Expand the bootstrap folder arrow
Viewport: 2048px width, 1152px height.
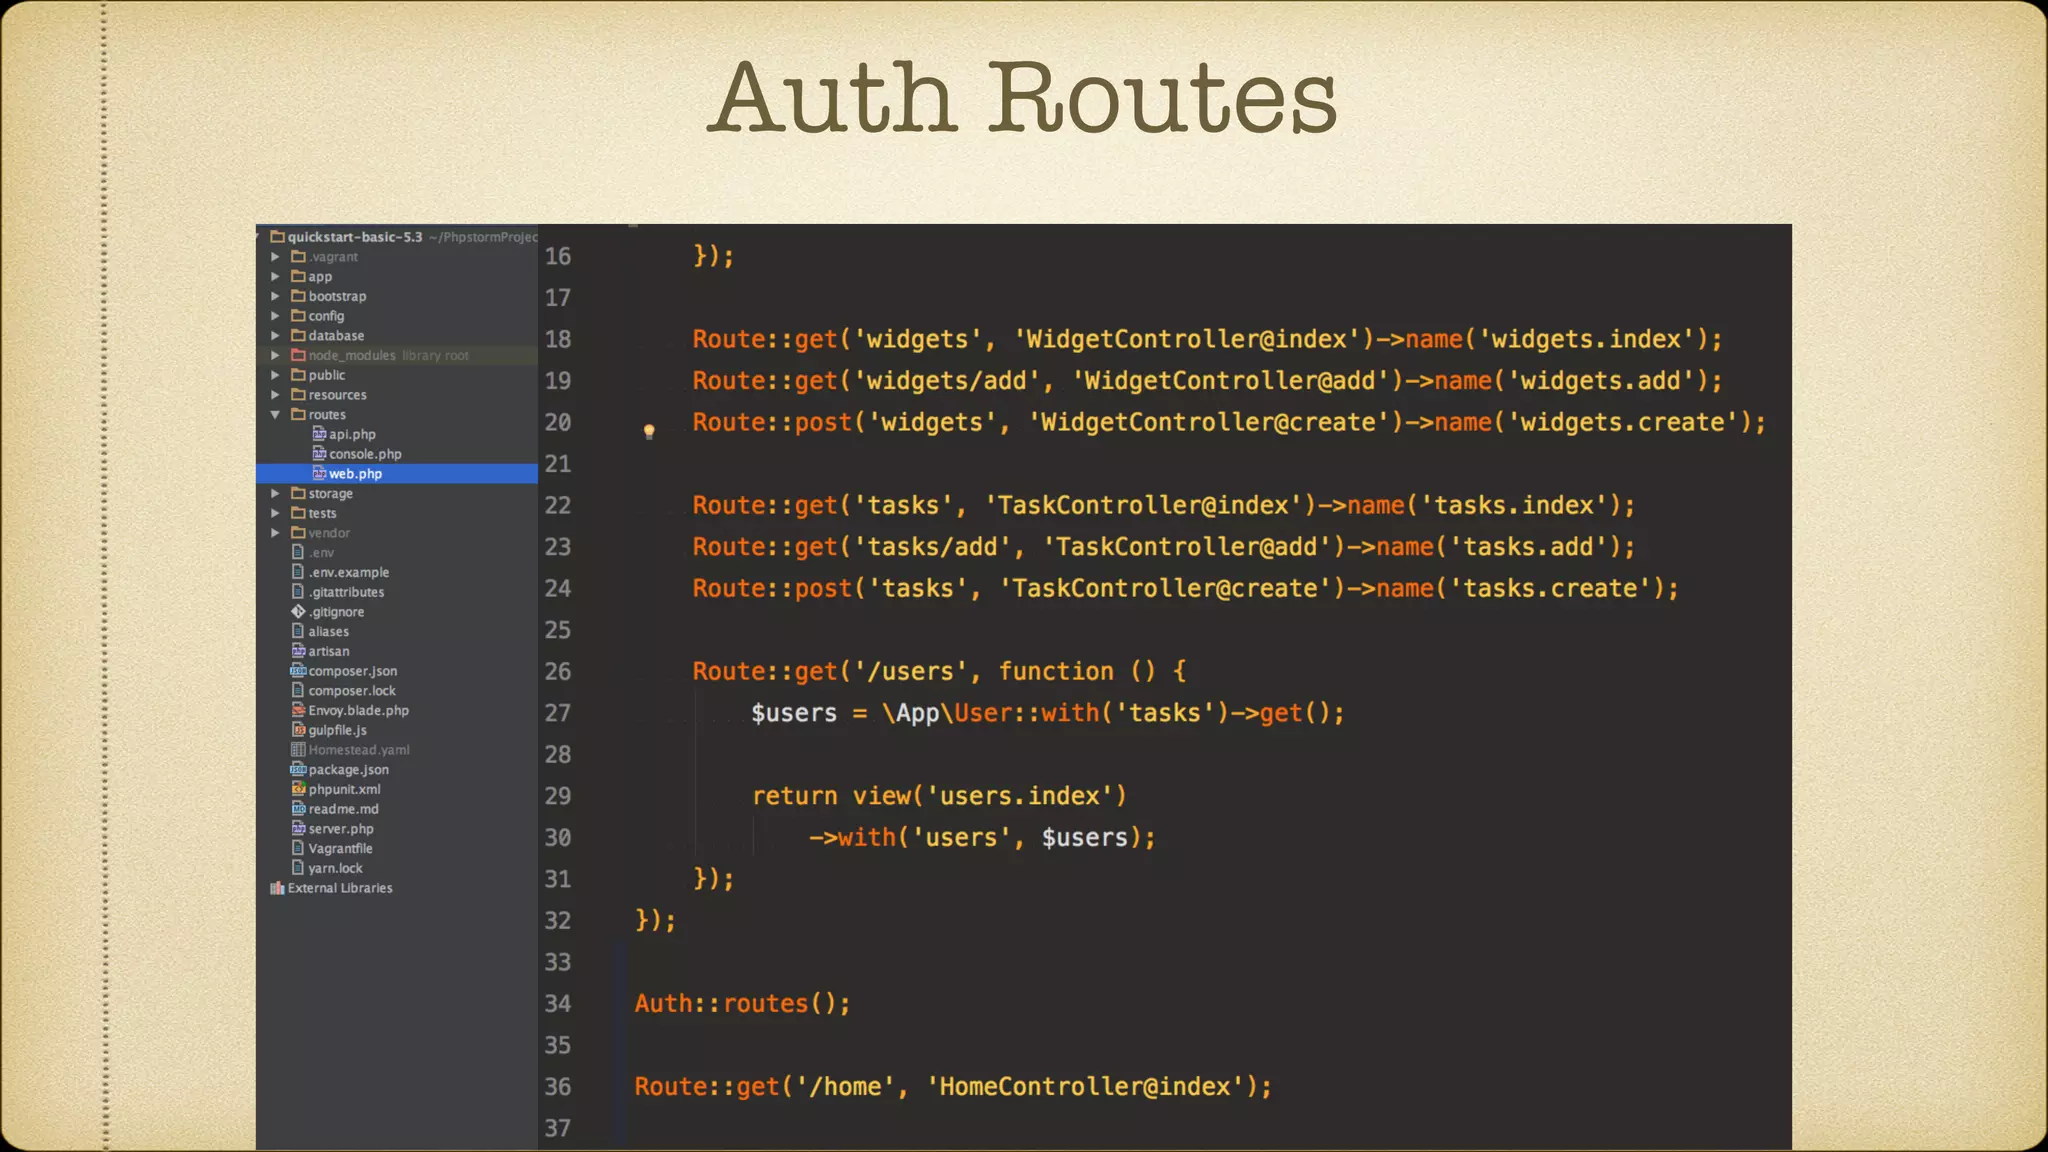point(275,296)
